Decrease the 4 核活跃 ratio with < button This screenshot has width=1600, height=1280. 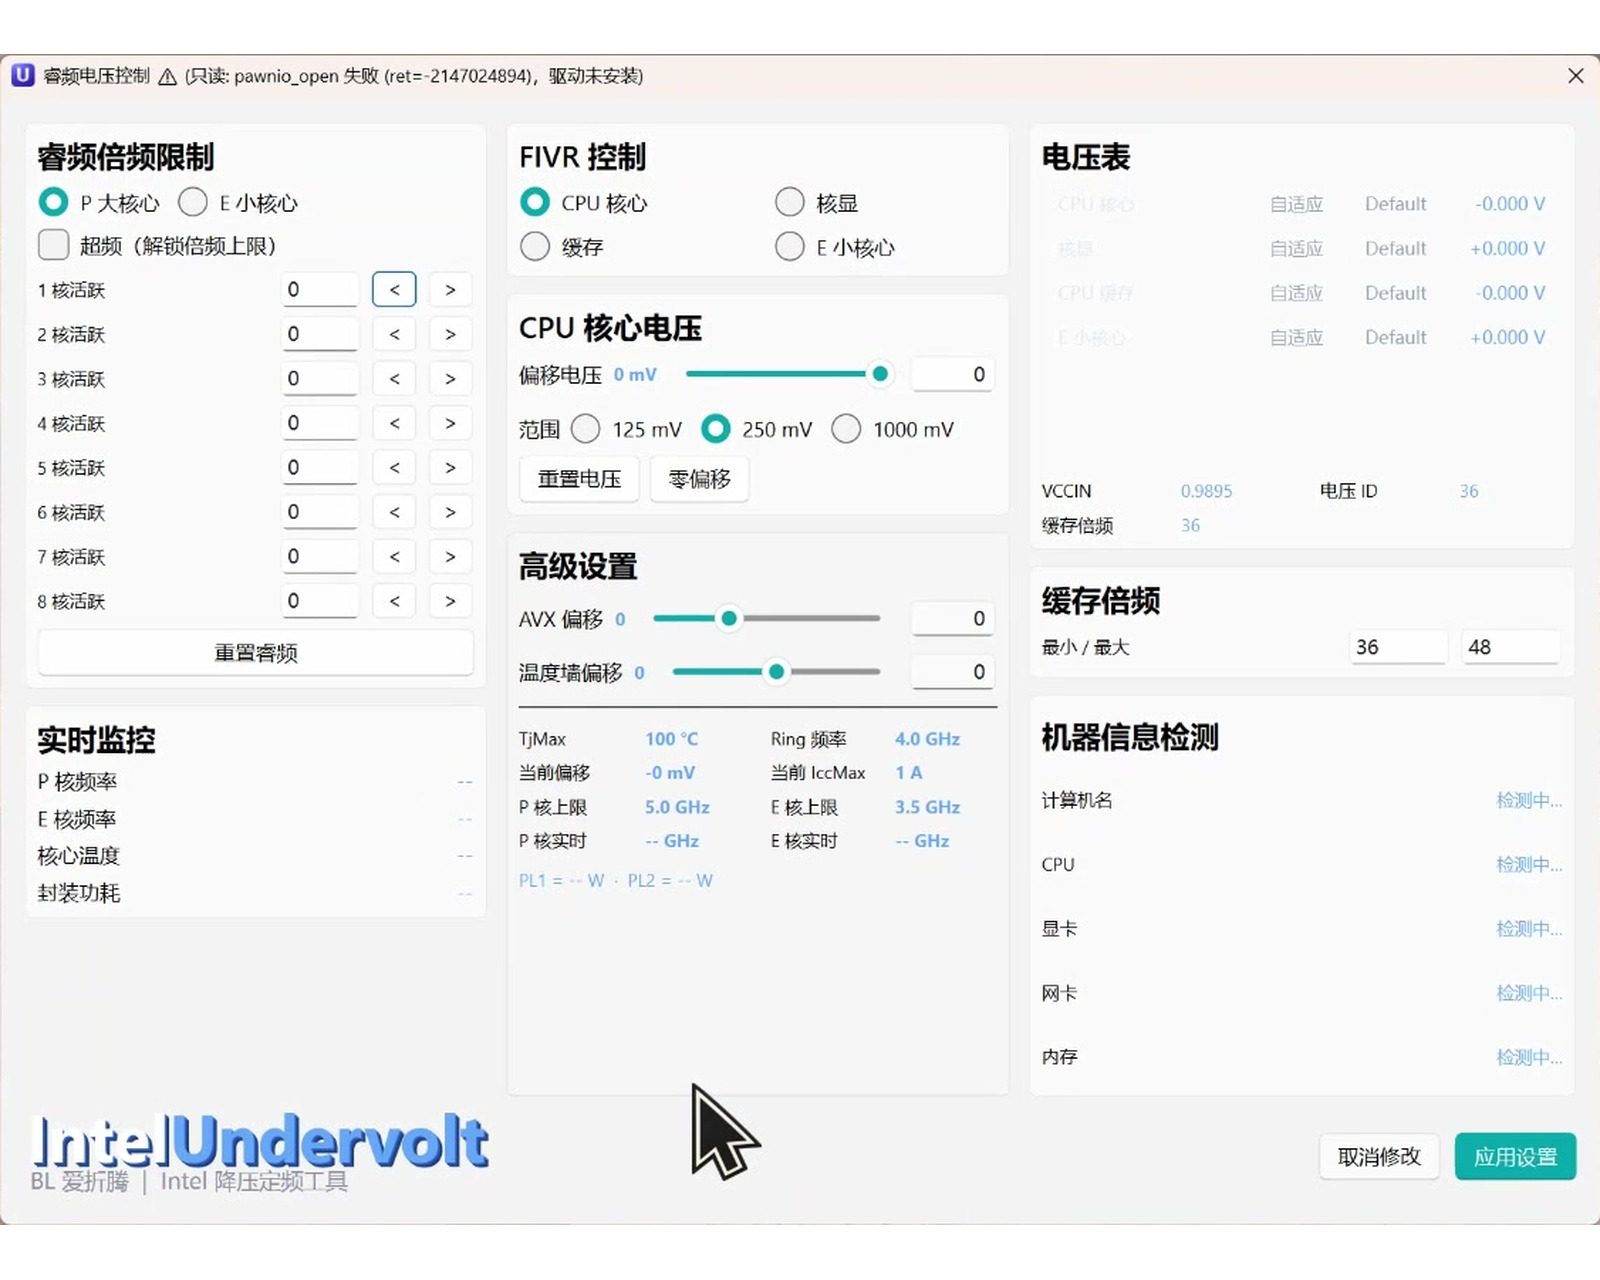tap(394, 423)
